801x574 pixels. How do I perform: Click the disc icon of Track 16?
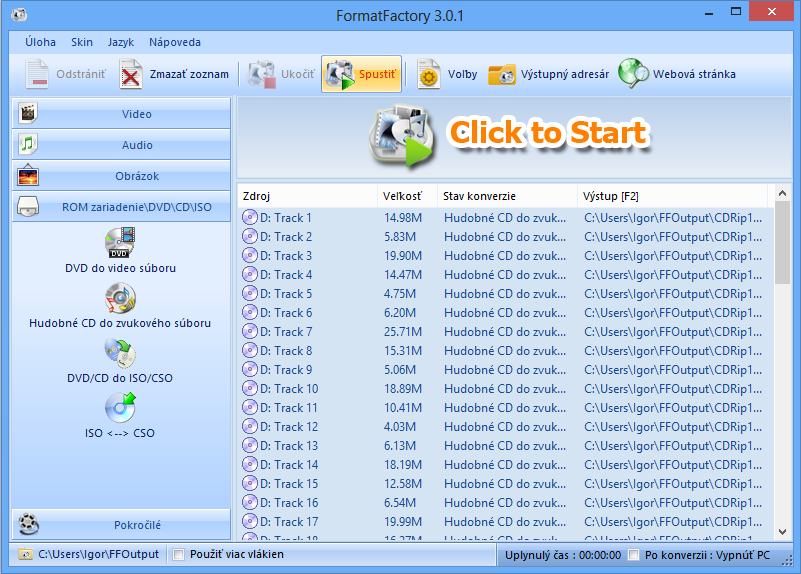[x=250, y=503]
